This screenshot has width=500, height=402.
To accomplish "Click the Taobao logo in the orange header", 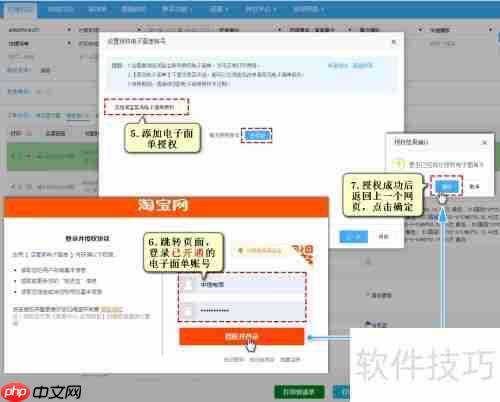I will click(x=163, y=206).
